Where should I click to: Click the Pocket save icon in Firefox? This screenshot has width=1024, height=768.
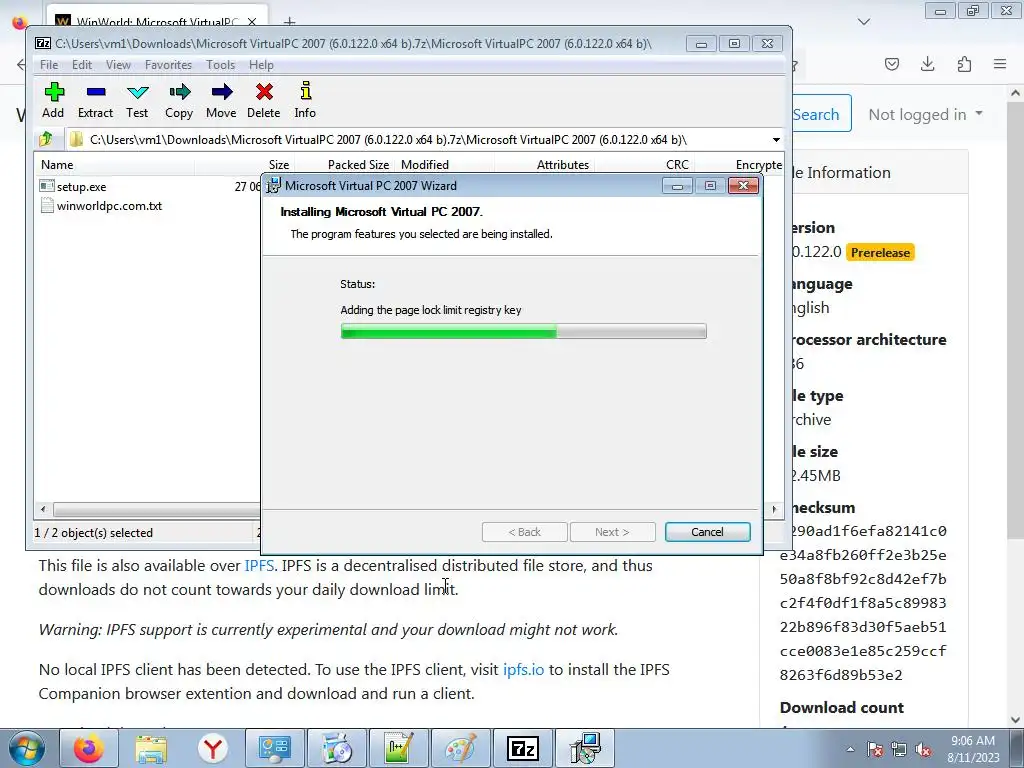pyautogui.click(x=891, y=64)
